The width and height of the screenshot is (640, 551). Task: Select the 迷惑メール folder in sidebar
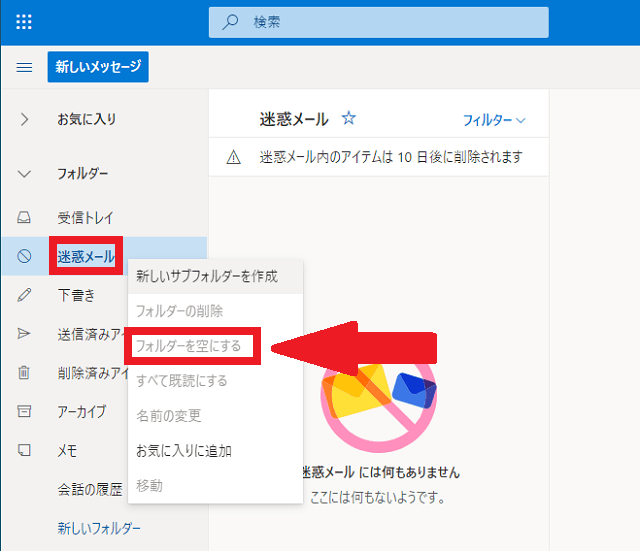[86, 256]
